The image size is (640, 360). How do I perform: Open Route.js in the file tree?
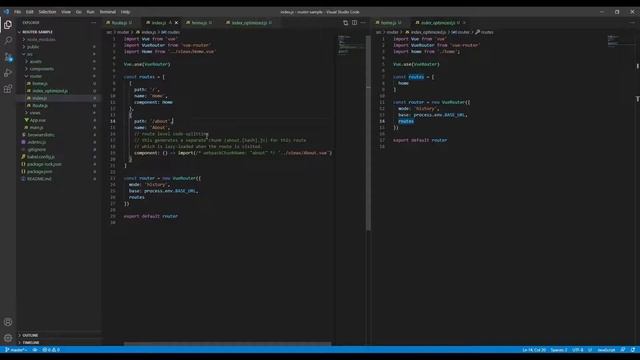40,105
